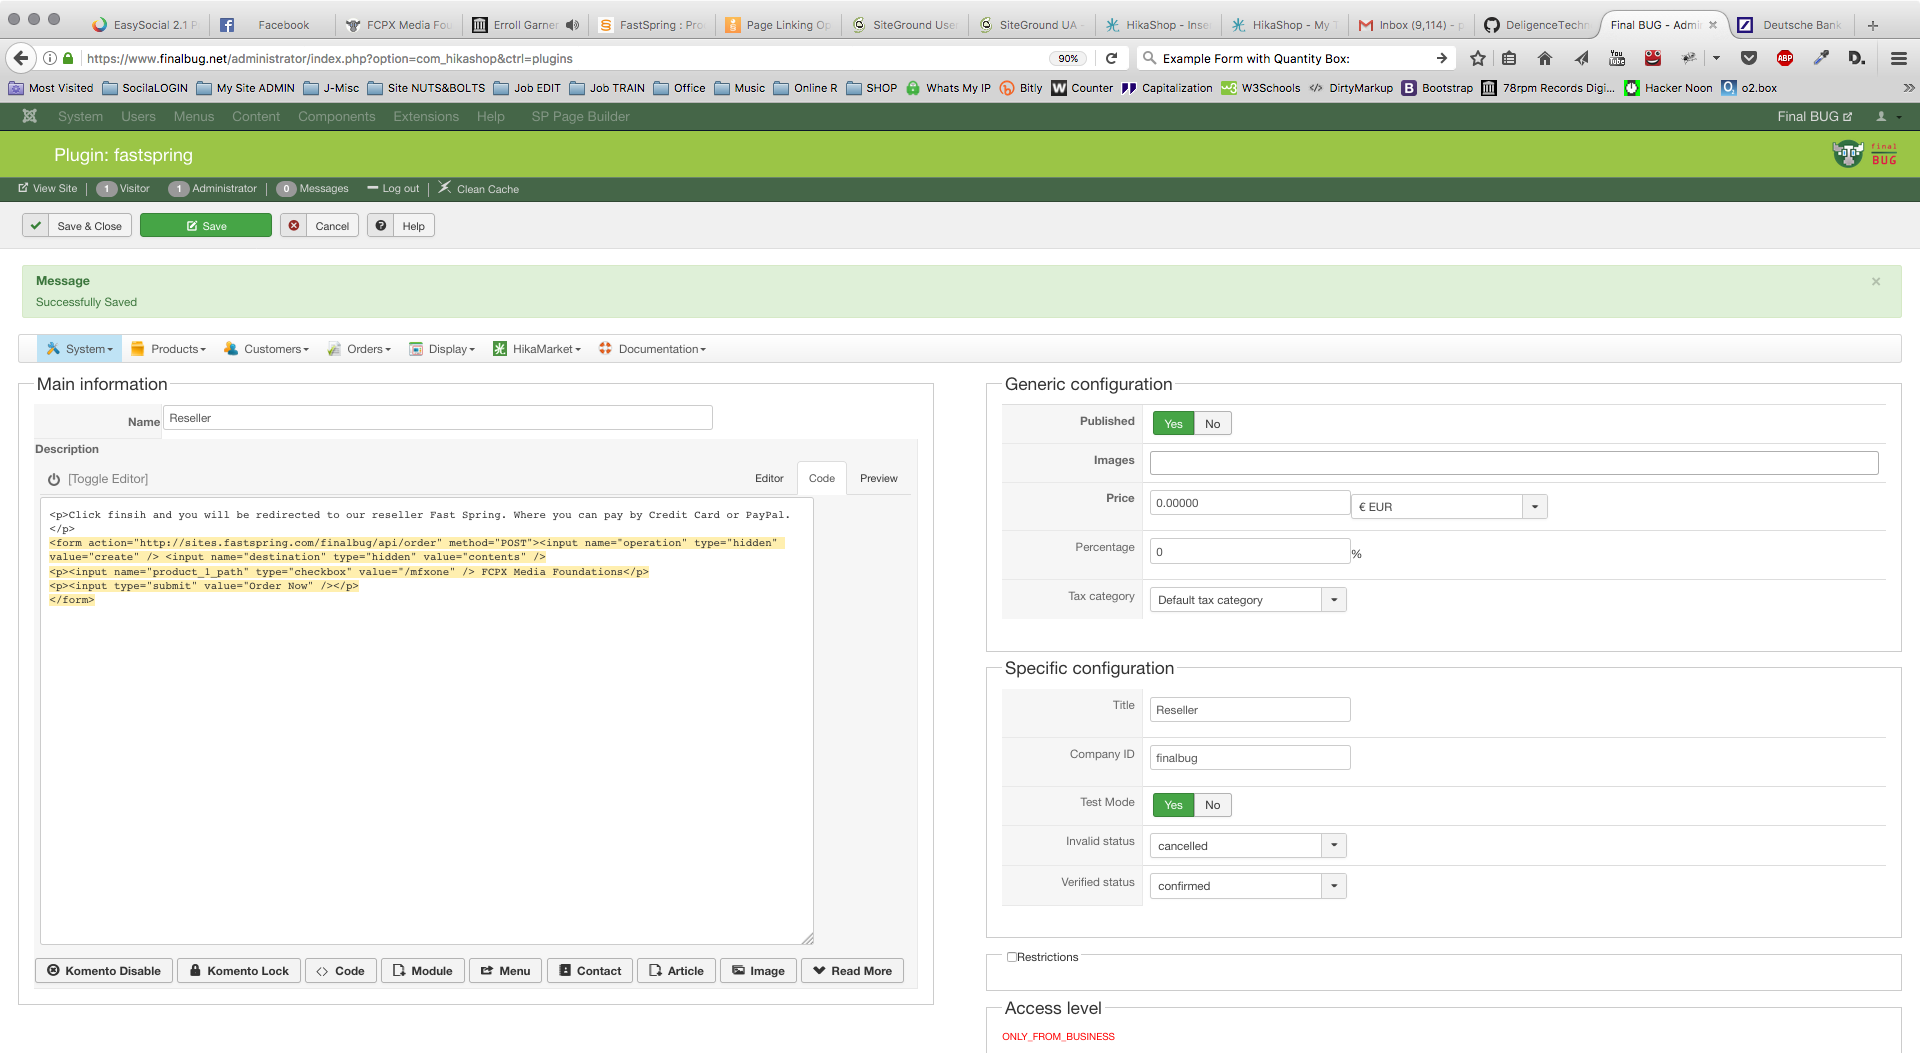The image size is (1920, 1053).
Task: Click the Pocket toolbar icon
Action: 1749,58
